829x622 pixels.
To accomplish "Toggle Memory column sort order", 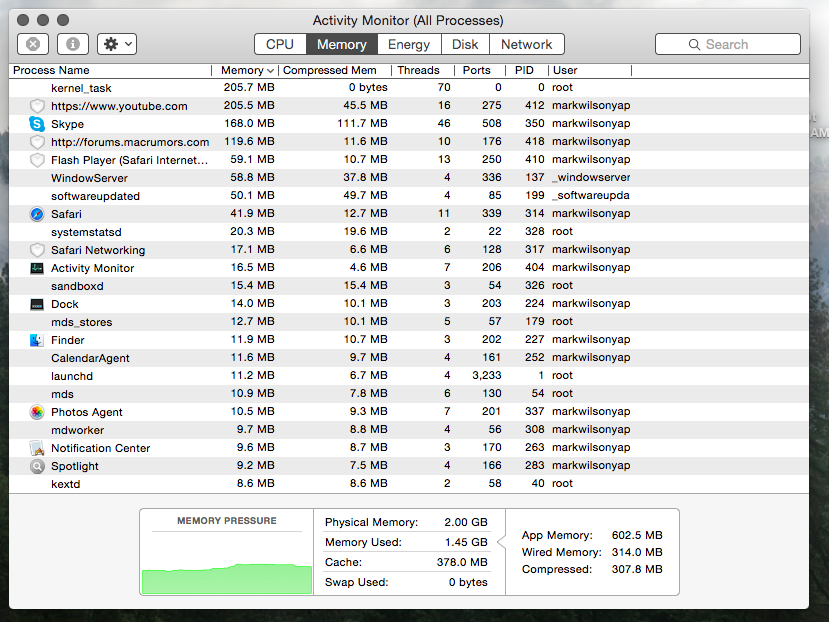I will (x=246, y=70).
